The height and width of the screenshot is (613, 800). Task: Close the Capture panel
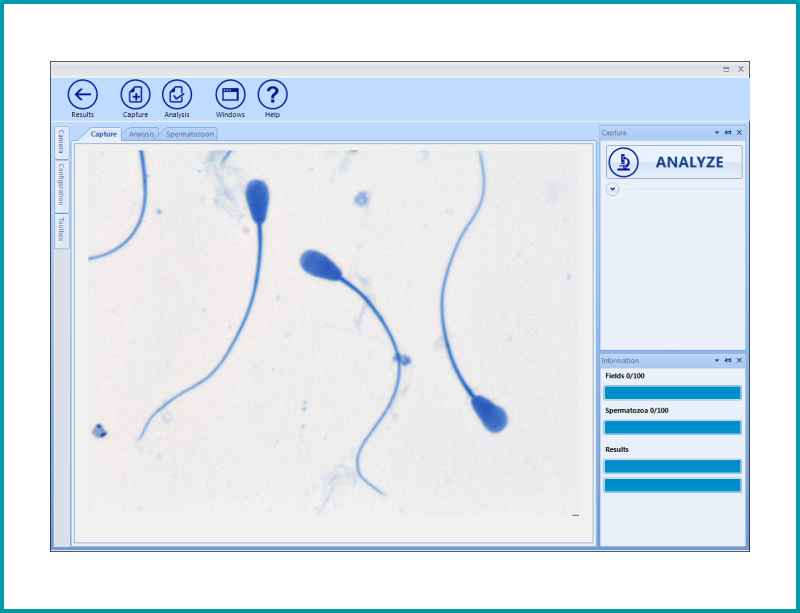point(739,133)
